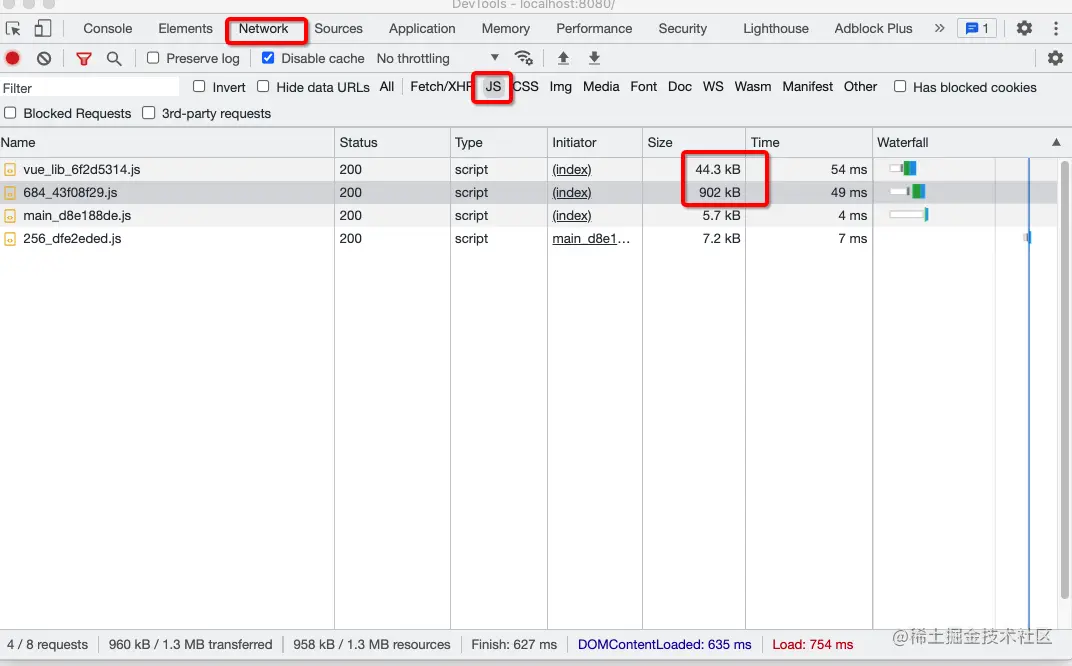Toggle the Preserve log checkbox
Viewport: 1072px width, 666px height.
[153, 58]
